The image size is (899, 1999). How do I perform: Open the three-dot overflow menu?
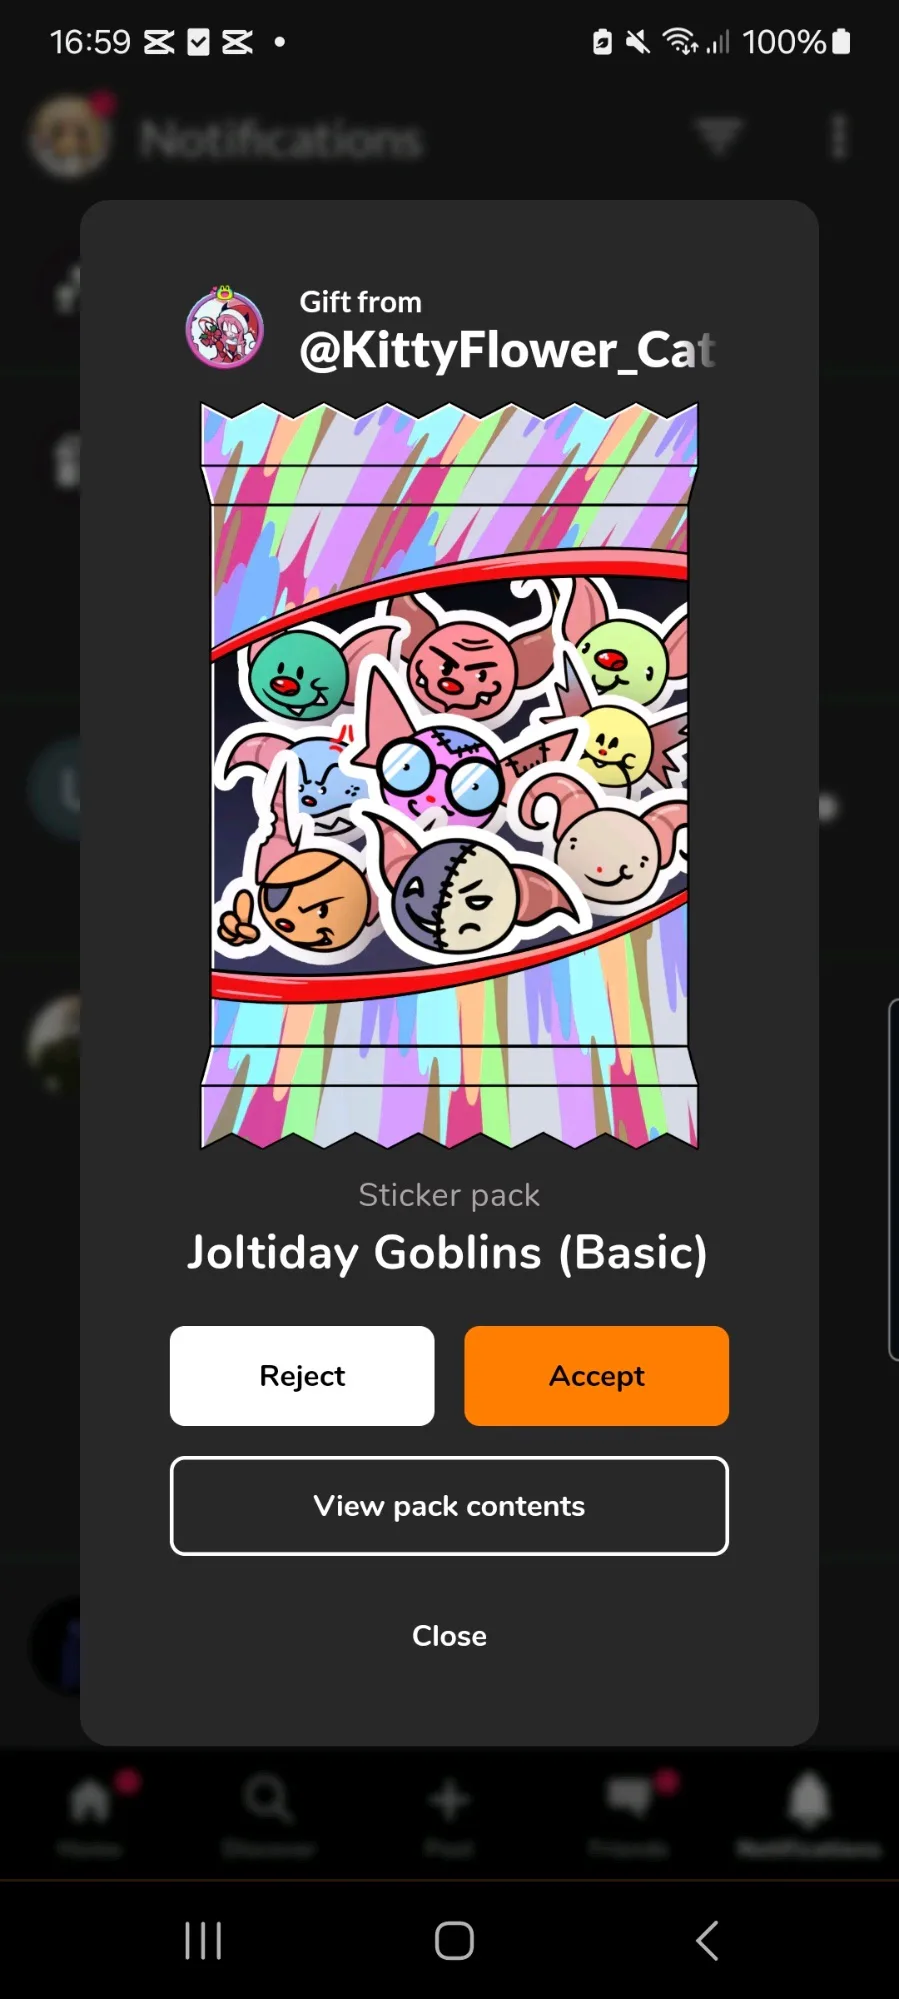tap(840, 137)
